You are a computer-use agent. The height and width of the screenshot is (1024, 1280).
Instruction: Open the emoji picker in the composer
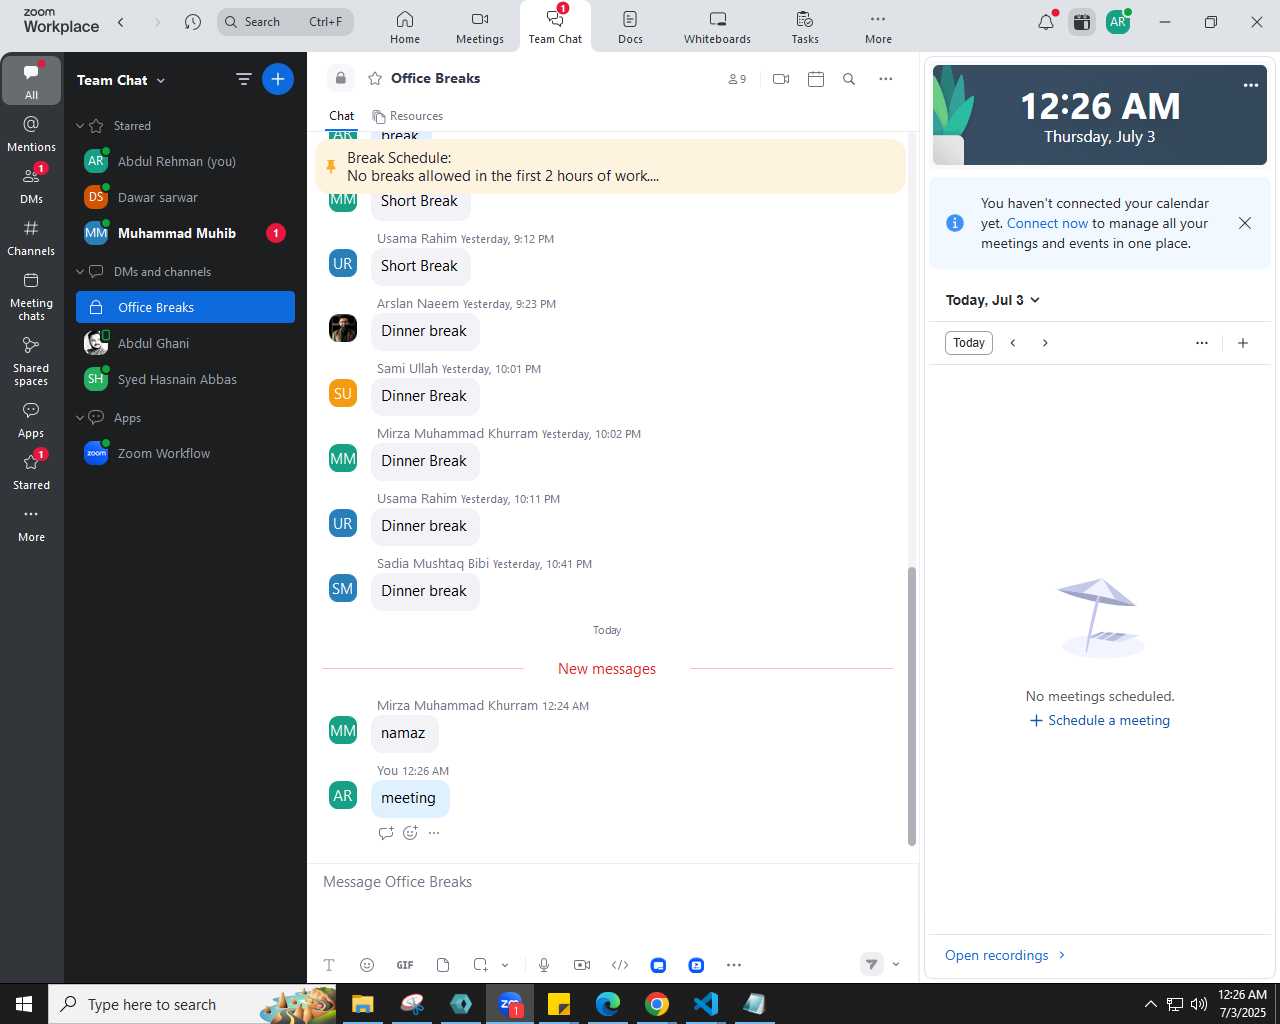367,965
